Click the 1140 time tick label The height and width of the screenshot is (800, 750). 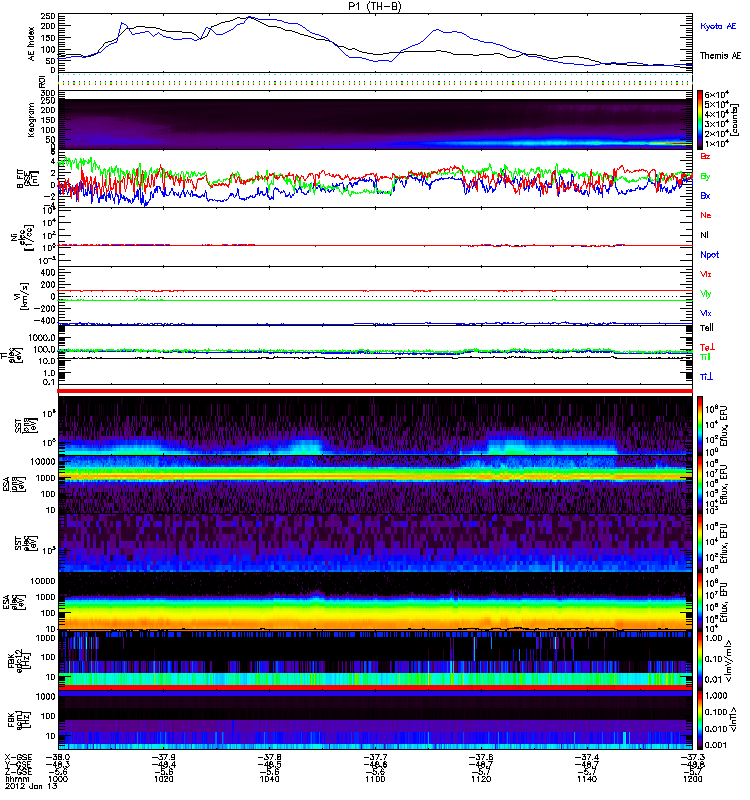click(x=587, y=779)
